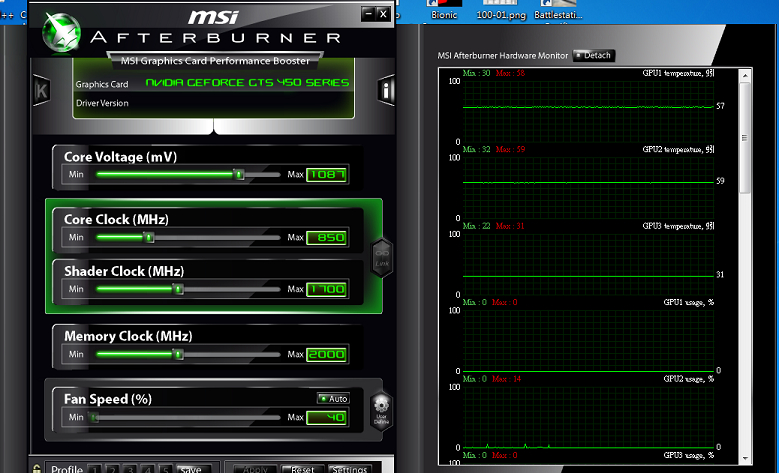Click the Memory Clock slider handle
Image resolution: width=779 pixels, height=473 pixels.
click(178, 354)
